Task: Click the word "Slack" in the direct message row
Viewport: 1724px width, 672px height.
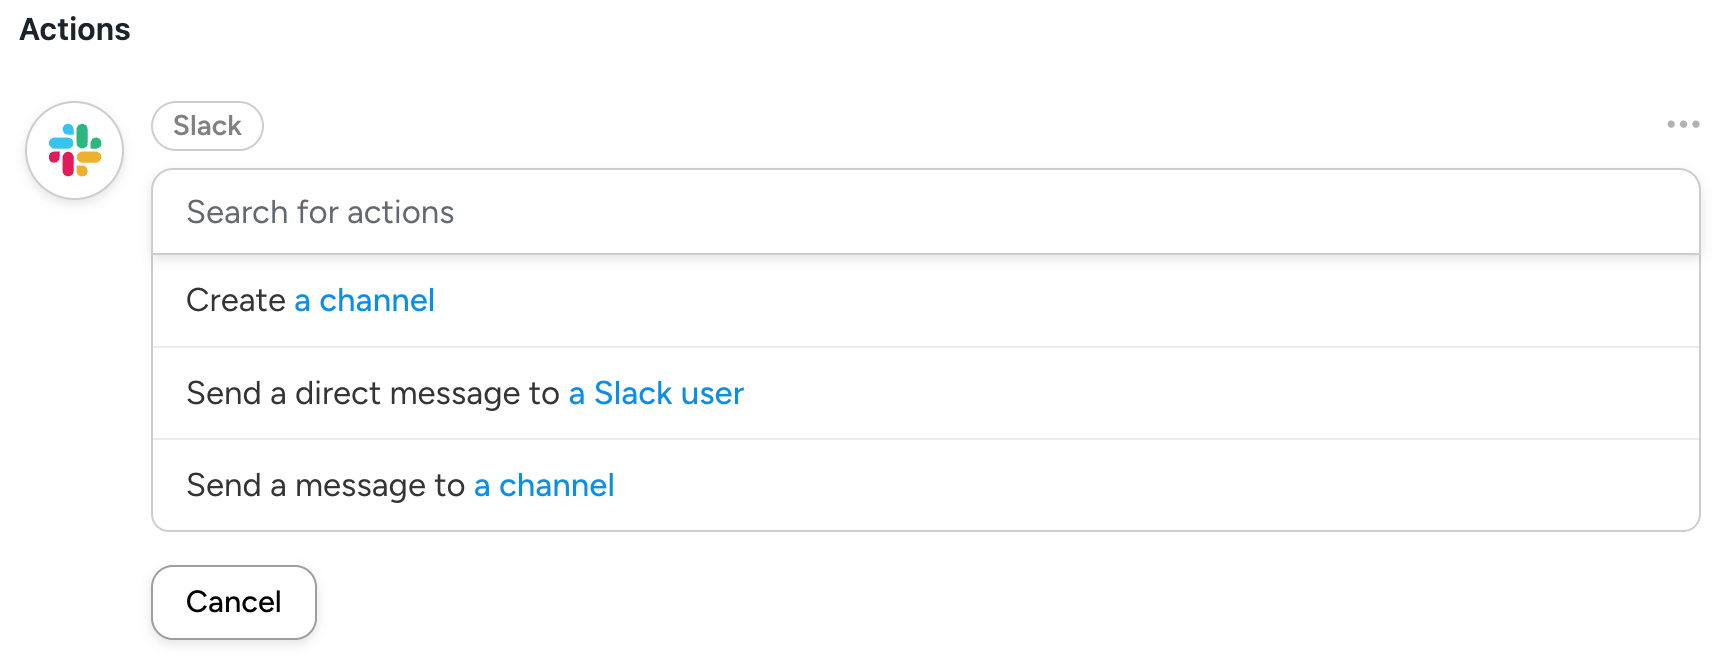Action: click(633, 393)
